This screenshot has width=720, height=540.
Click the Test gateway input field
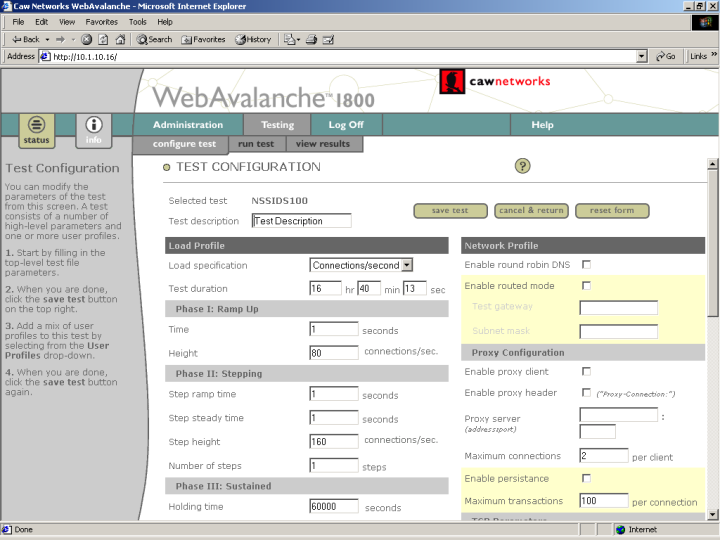(619, 307)
